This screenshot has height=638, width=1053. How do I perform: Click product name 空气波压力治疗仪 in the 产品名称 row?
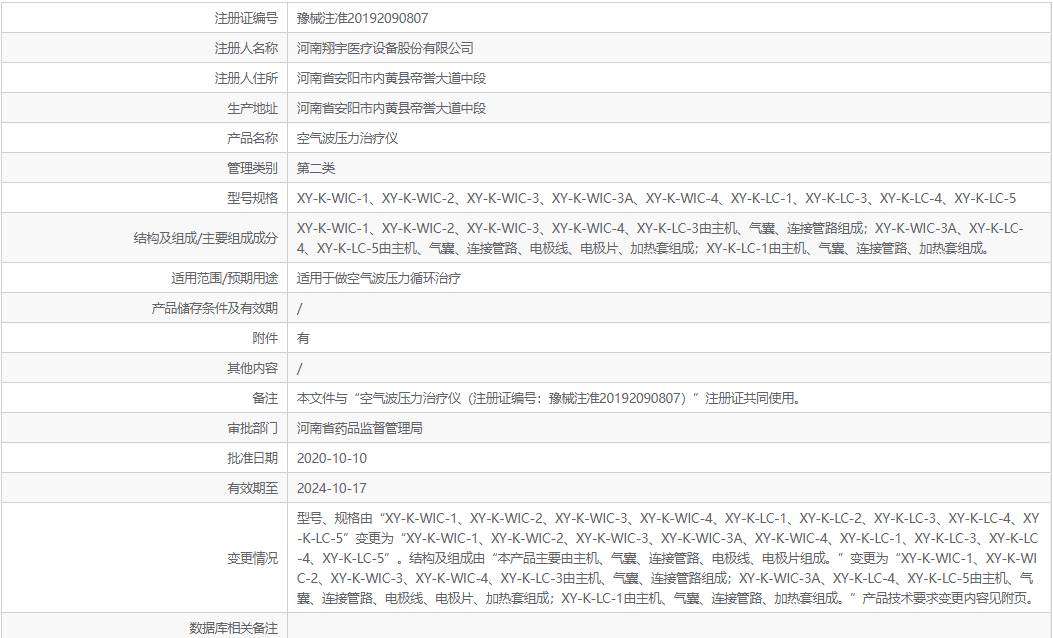347,138
